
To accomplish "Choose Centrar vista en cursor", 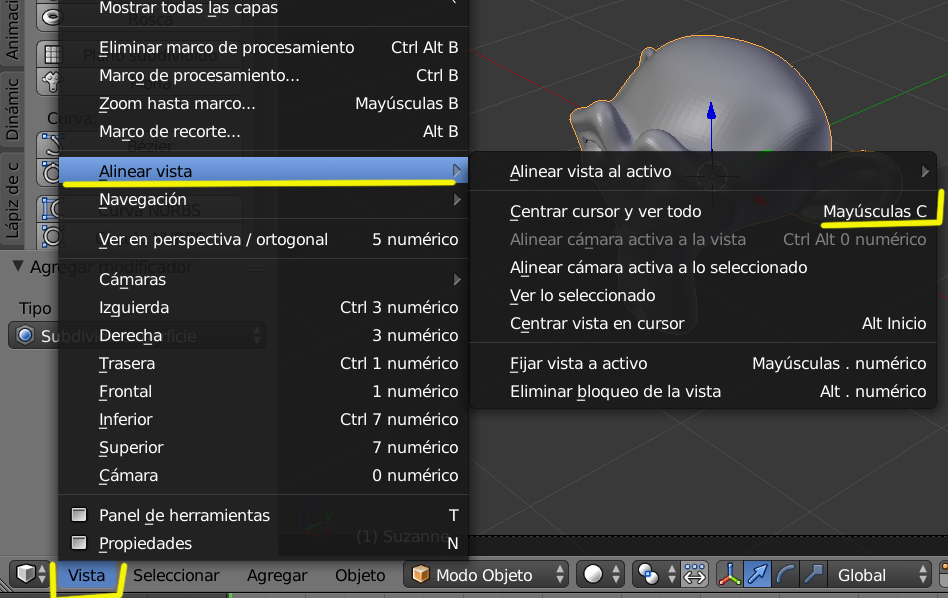I will (x=703, y=323).
